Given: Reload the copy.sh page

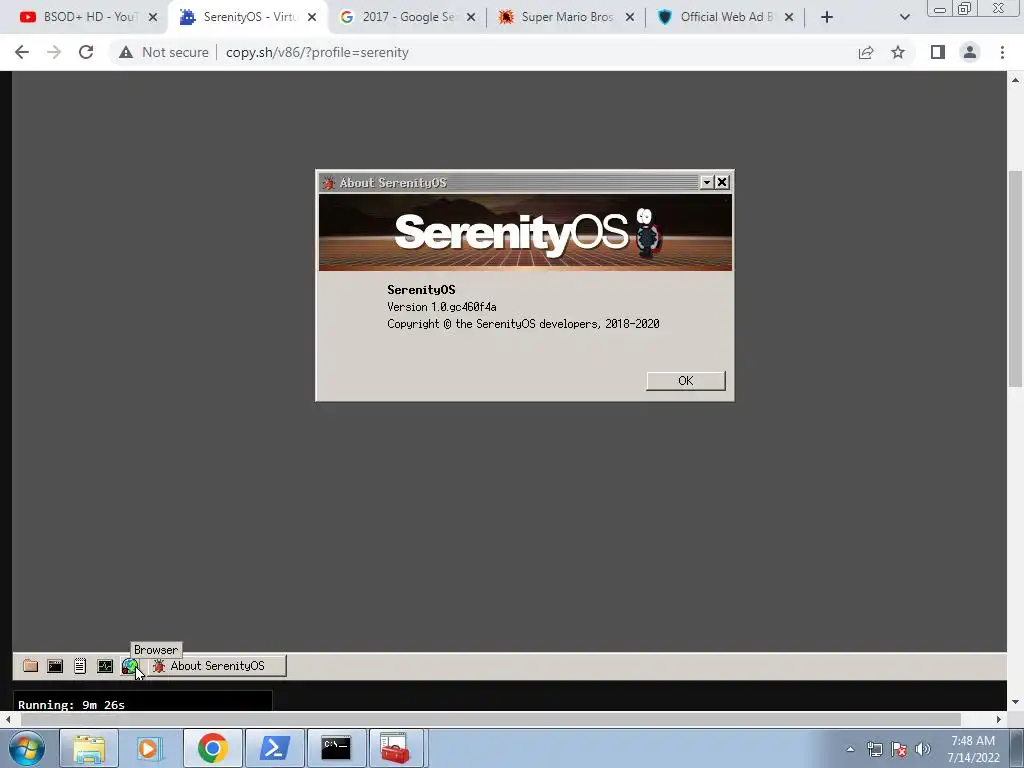Looking at the screenshot, I should (86, 52).
